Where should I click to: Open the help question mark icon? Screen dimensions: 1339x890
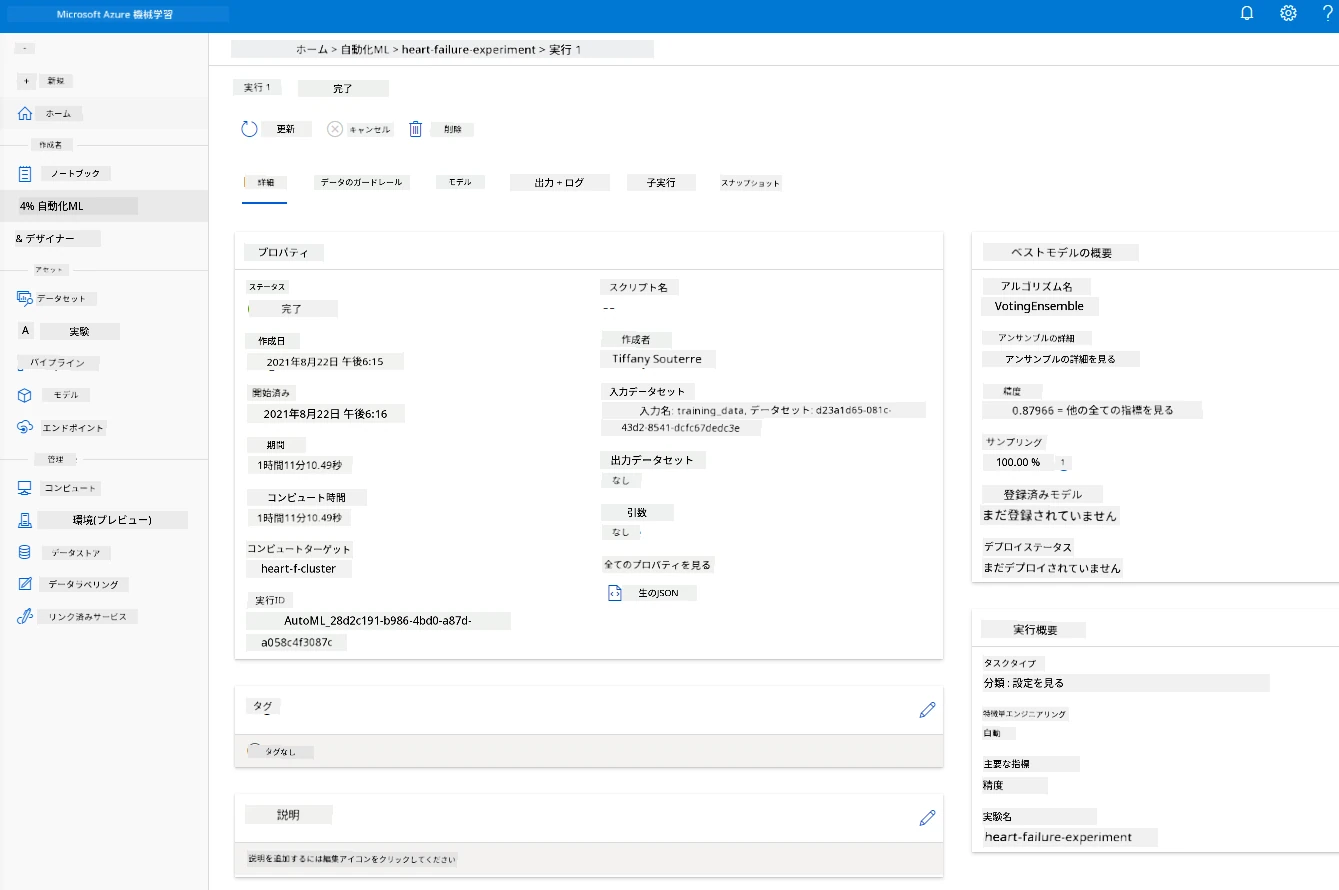click(x=1327, y=13)
